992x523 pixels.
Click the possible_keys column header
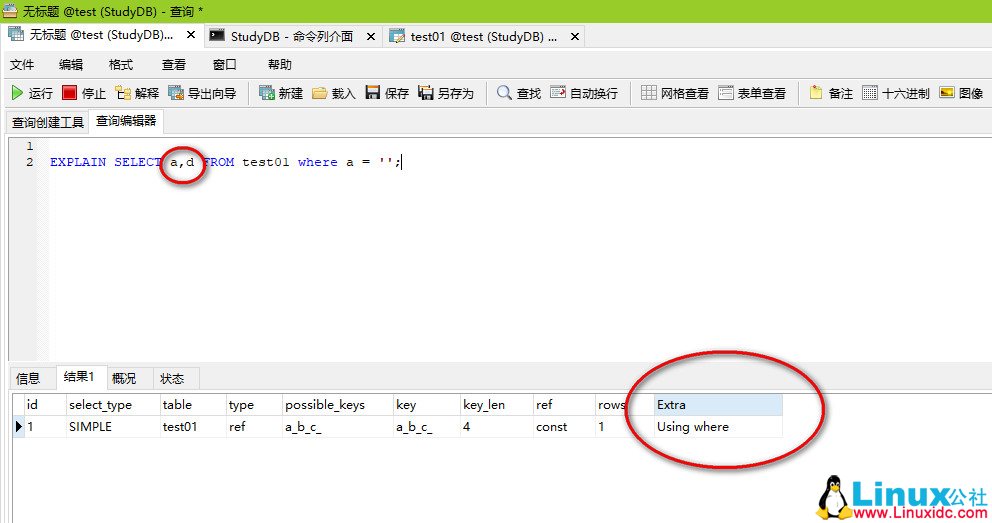[x=338, y=405]
